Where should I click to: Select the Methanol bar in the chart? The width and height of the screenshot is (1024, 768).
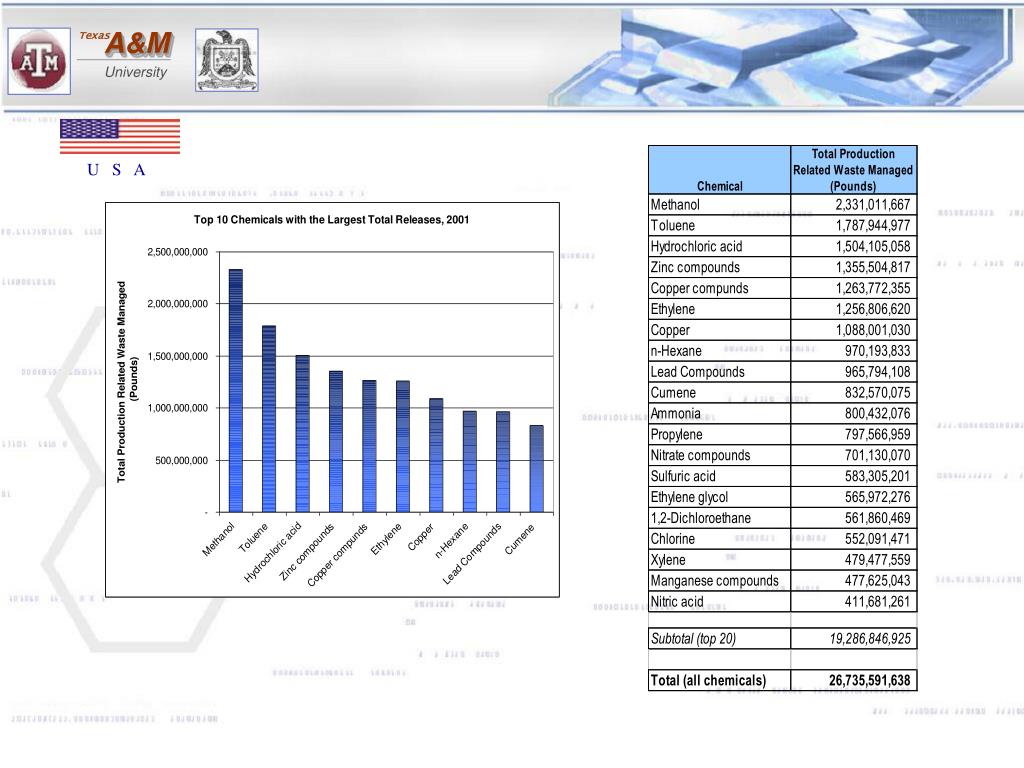pyautogui.click(x=236, y=391)
